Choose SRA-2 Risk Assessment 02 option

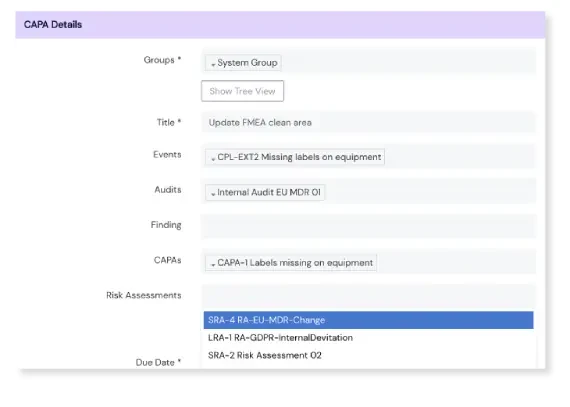coord(368,355)
